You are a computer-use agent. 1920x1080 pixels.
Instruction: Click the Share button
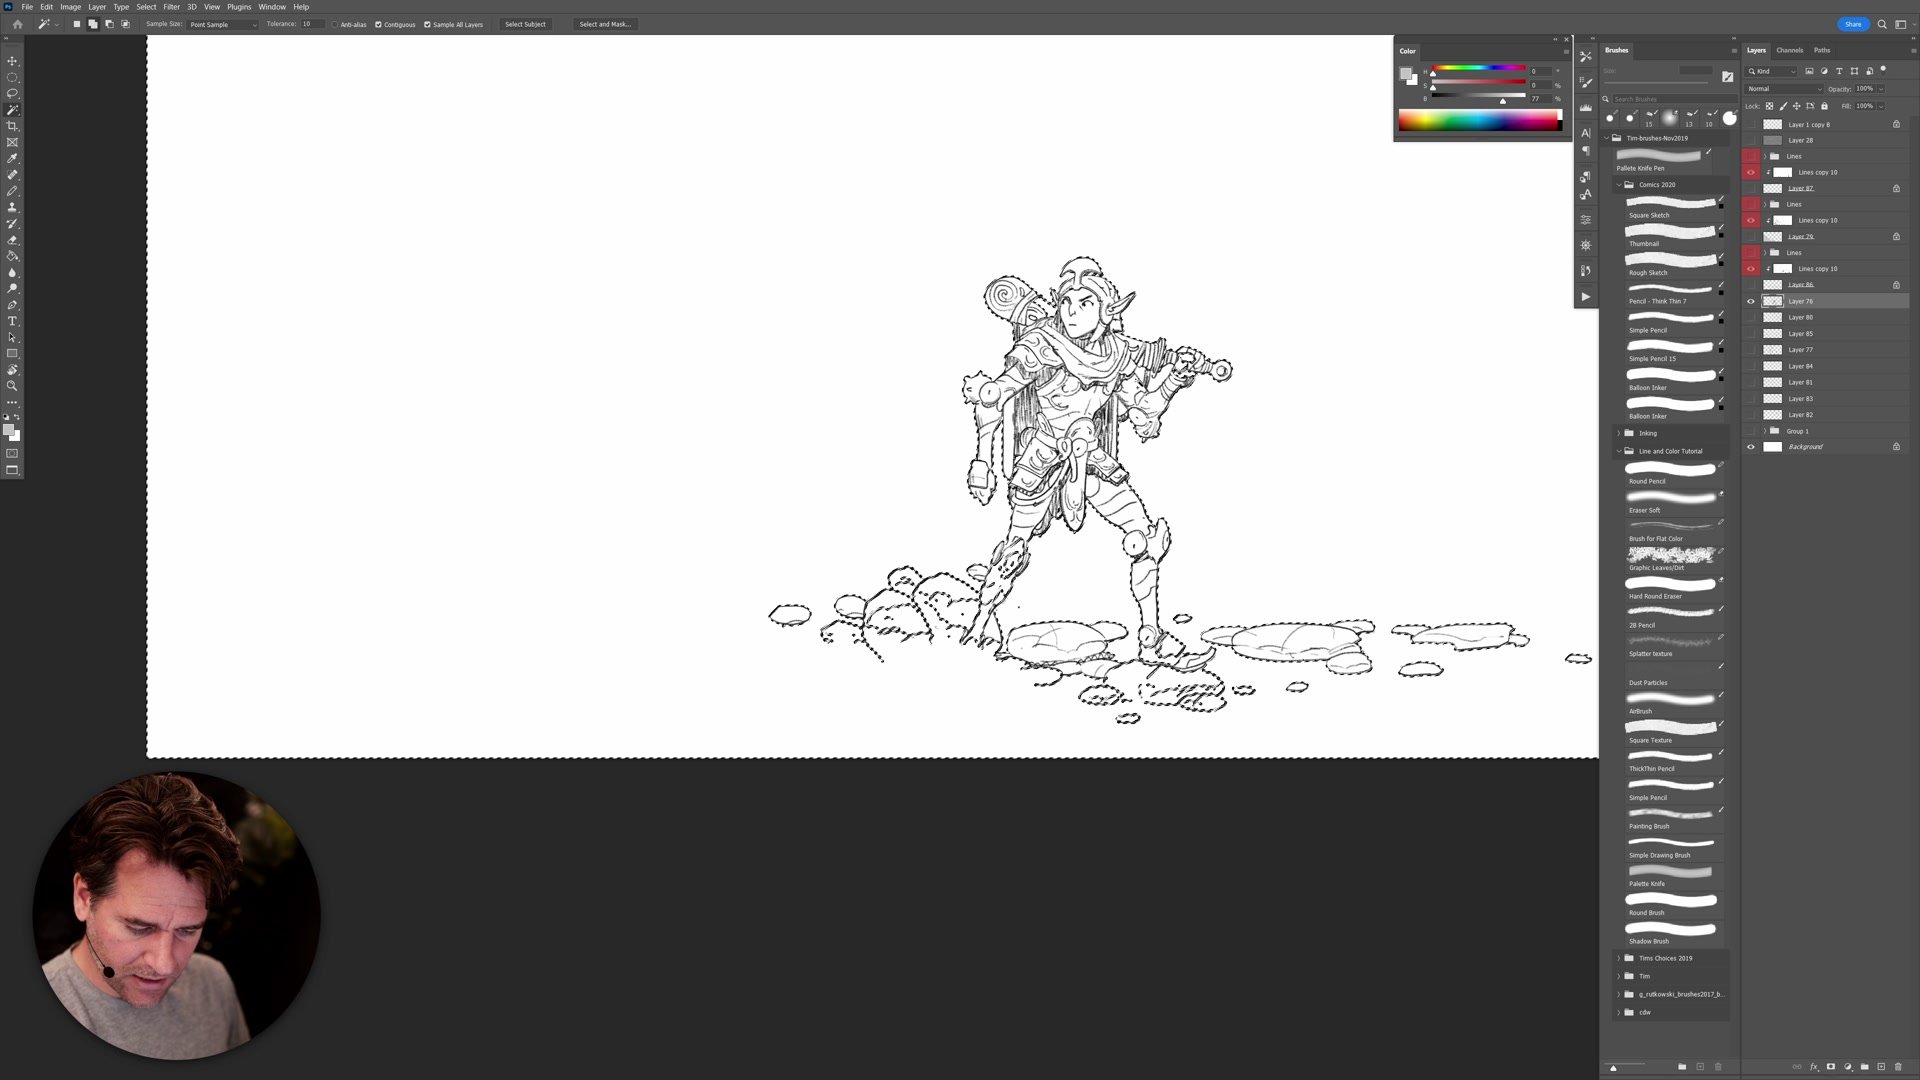tap(1852, 24)
